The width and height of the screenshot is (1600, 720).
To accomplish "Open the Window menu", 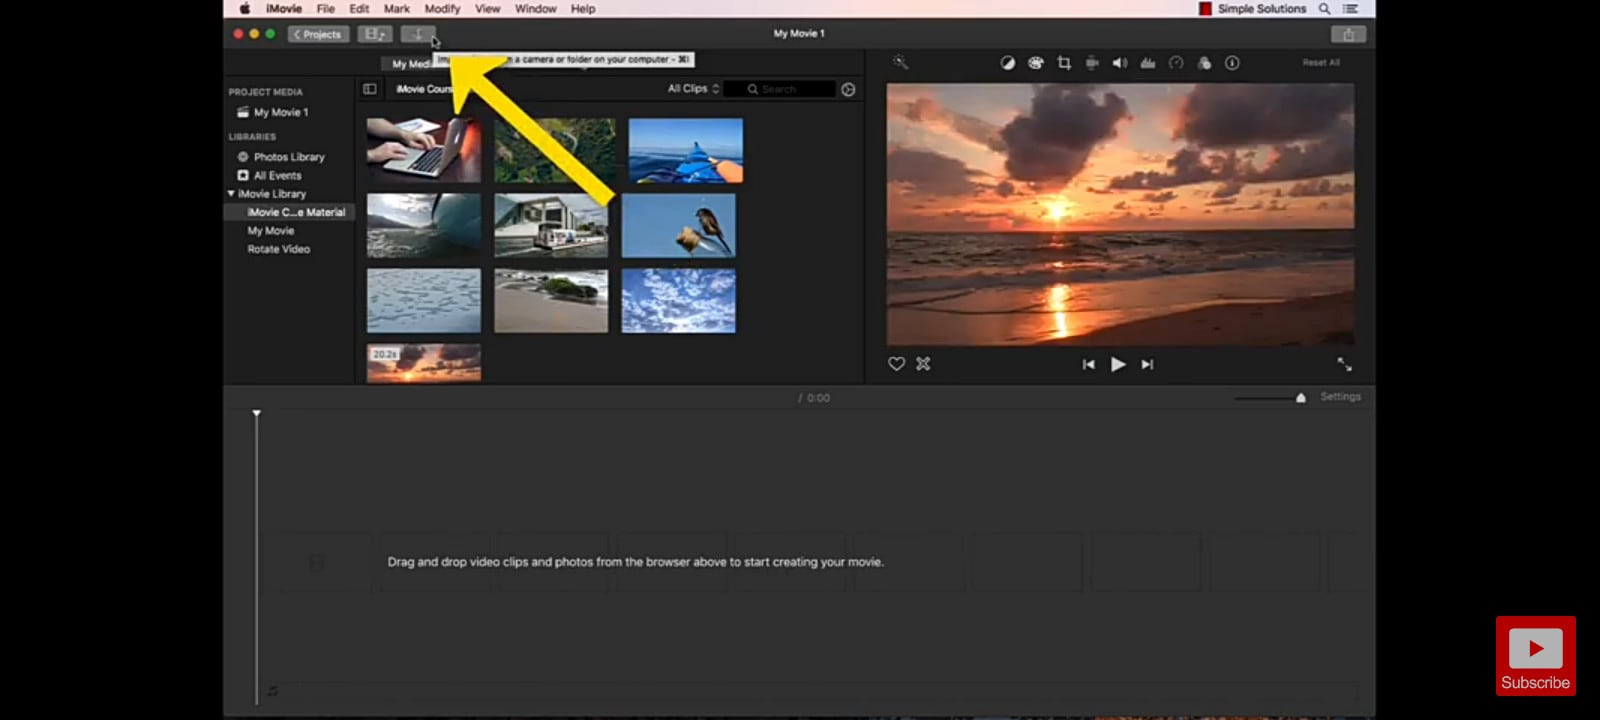I will click(x=535, y=9).
